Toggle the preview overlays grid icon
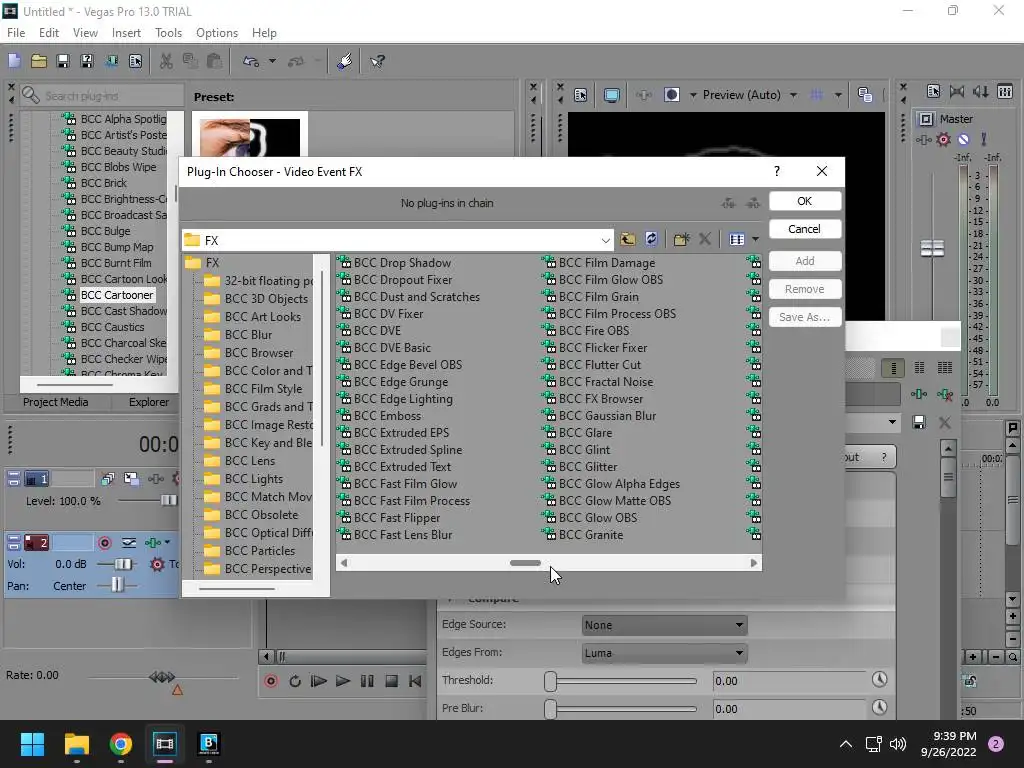The height and width of the screenshot is (768, 1024). (816, 95)
